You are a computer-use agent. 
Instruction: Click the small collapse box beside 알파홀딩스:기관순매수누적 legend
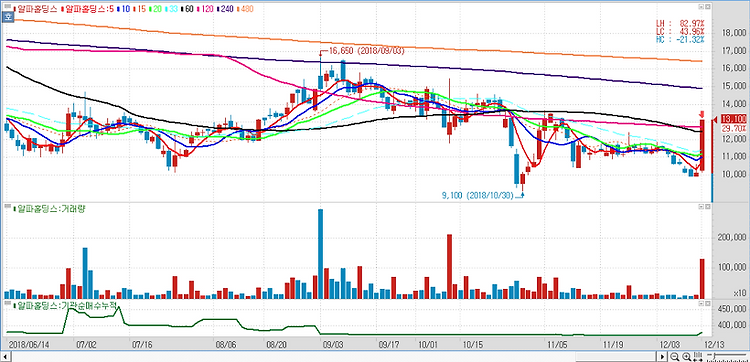click(x=7, y=303)
